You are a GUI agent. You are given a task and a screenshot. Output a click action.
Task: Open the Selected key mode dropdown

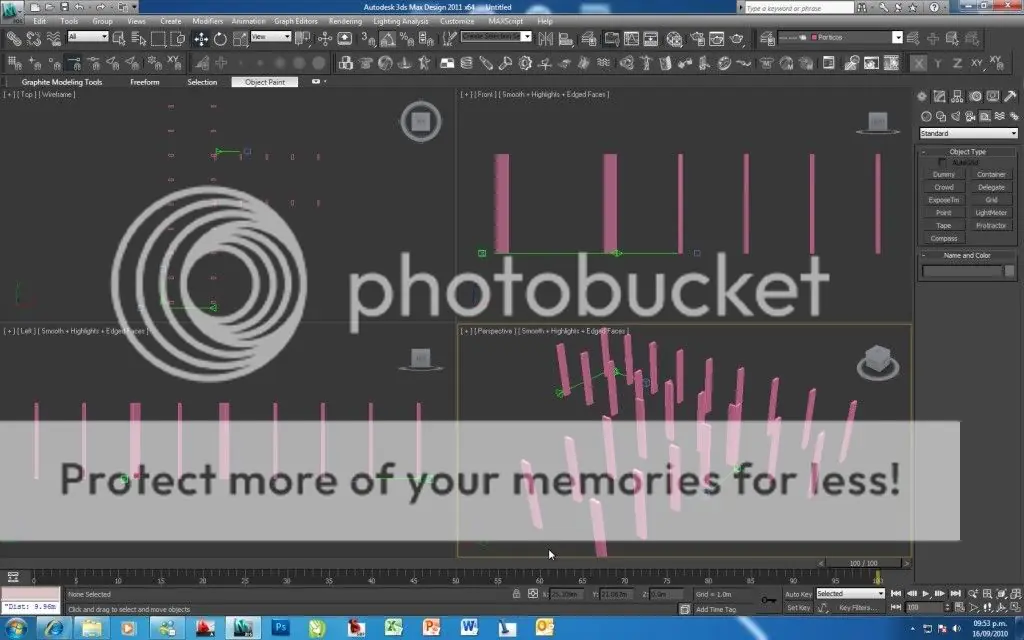850,594
